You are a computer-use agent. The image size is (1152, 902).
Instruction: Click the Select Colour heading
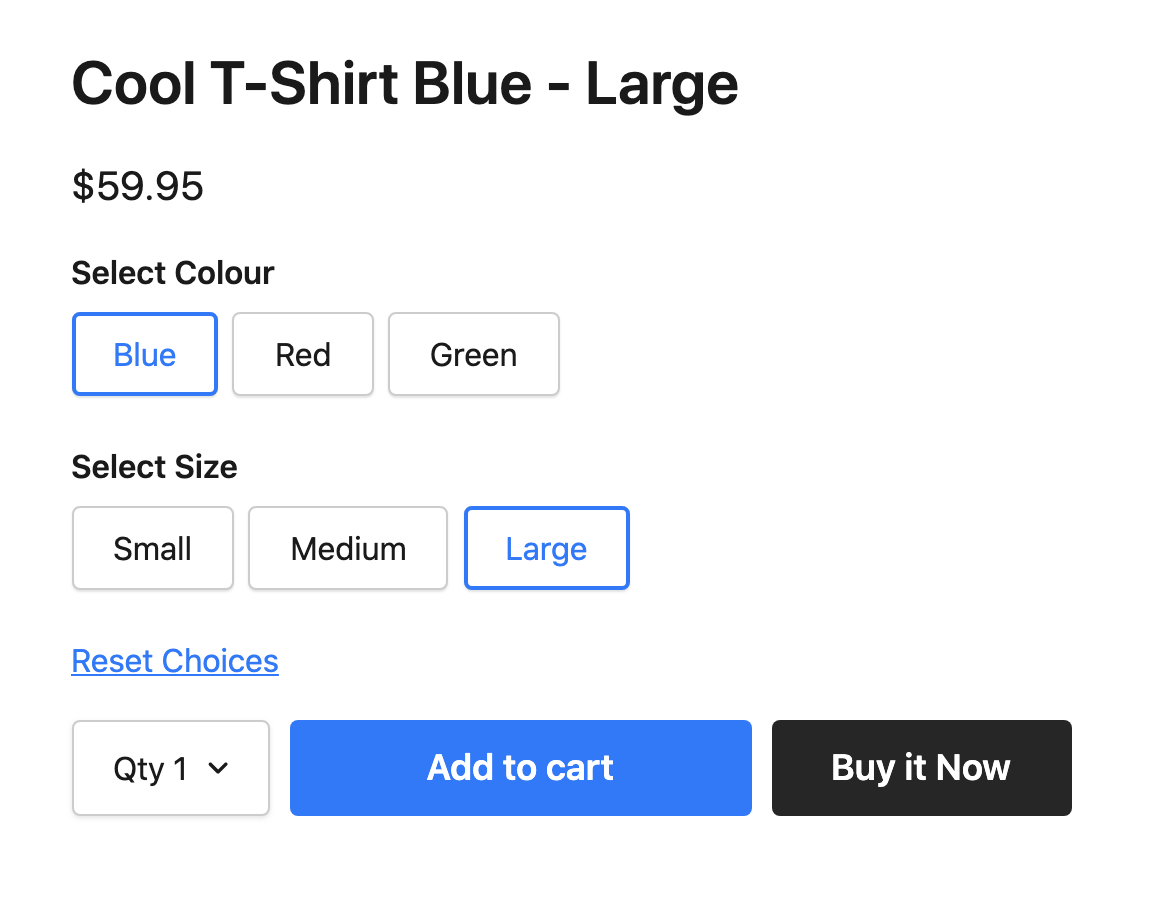click(172, 272)
